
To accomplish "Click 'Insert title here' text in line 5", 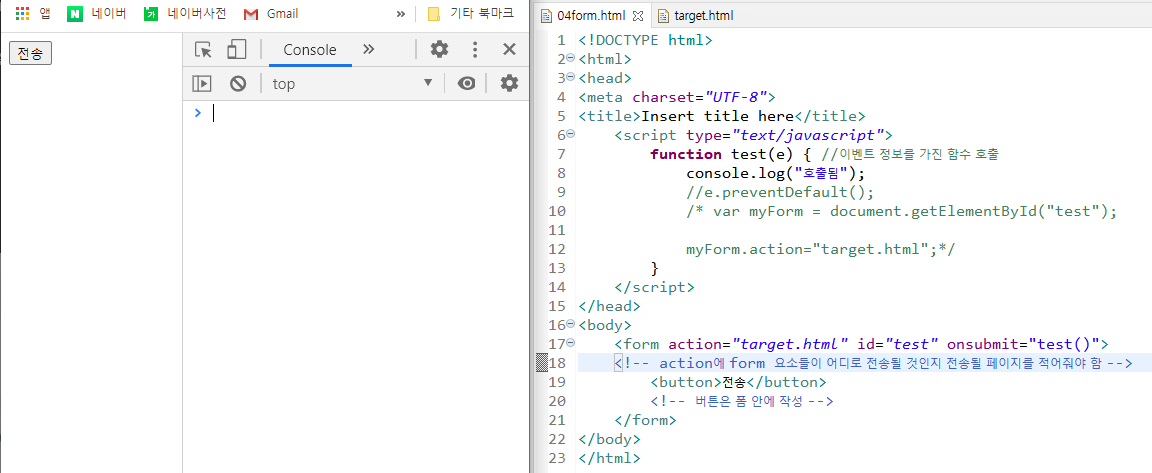I will 718,116.
